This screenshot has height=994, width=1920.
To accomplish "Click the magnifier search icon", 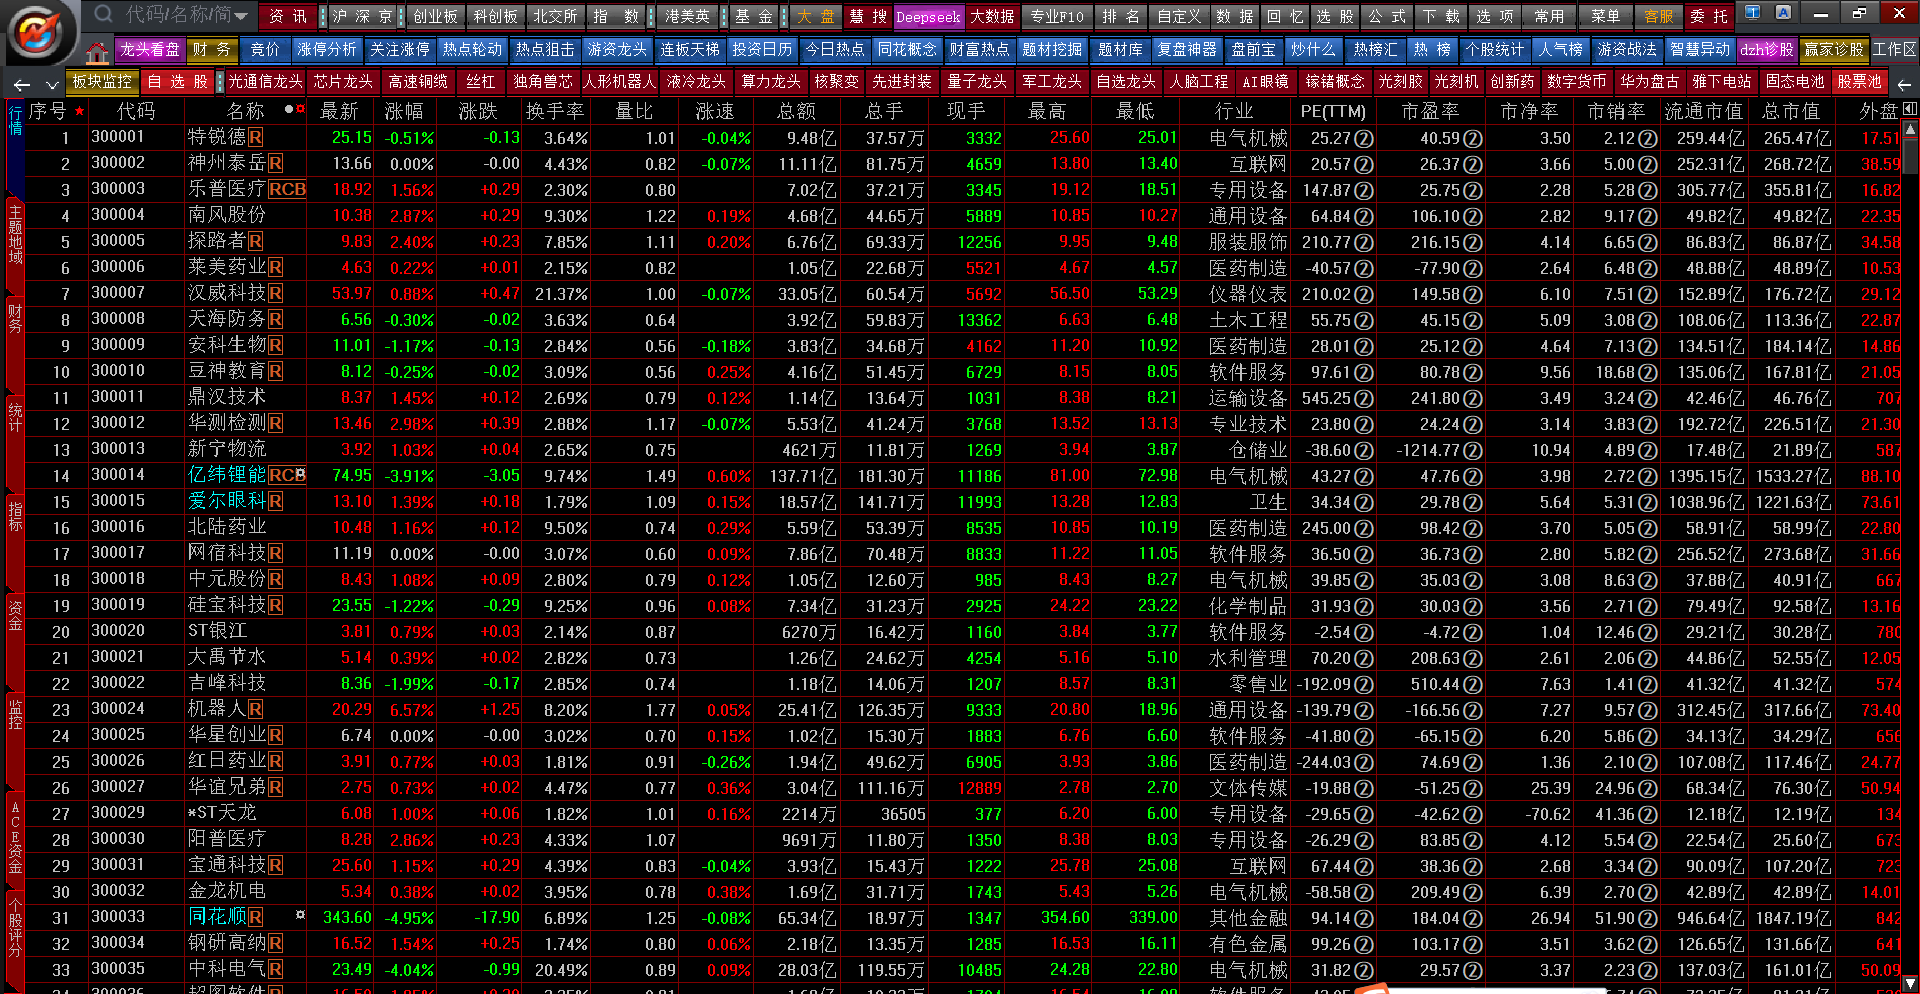I will coord(104,14).
